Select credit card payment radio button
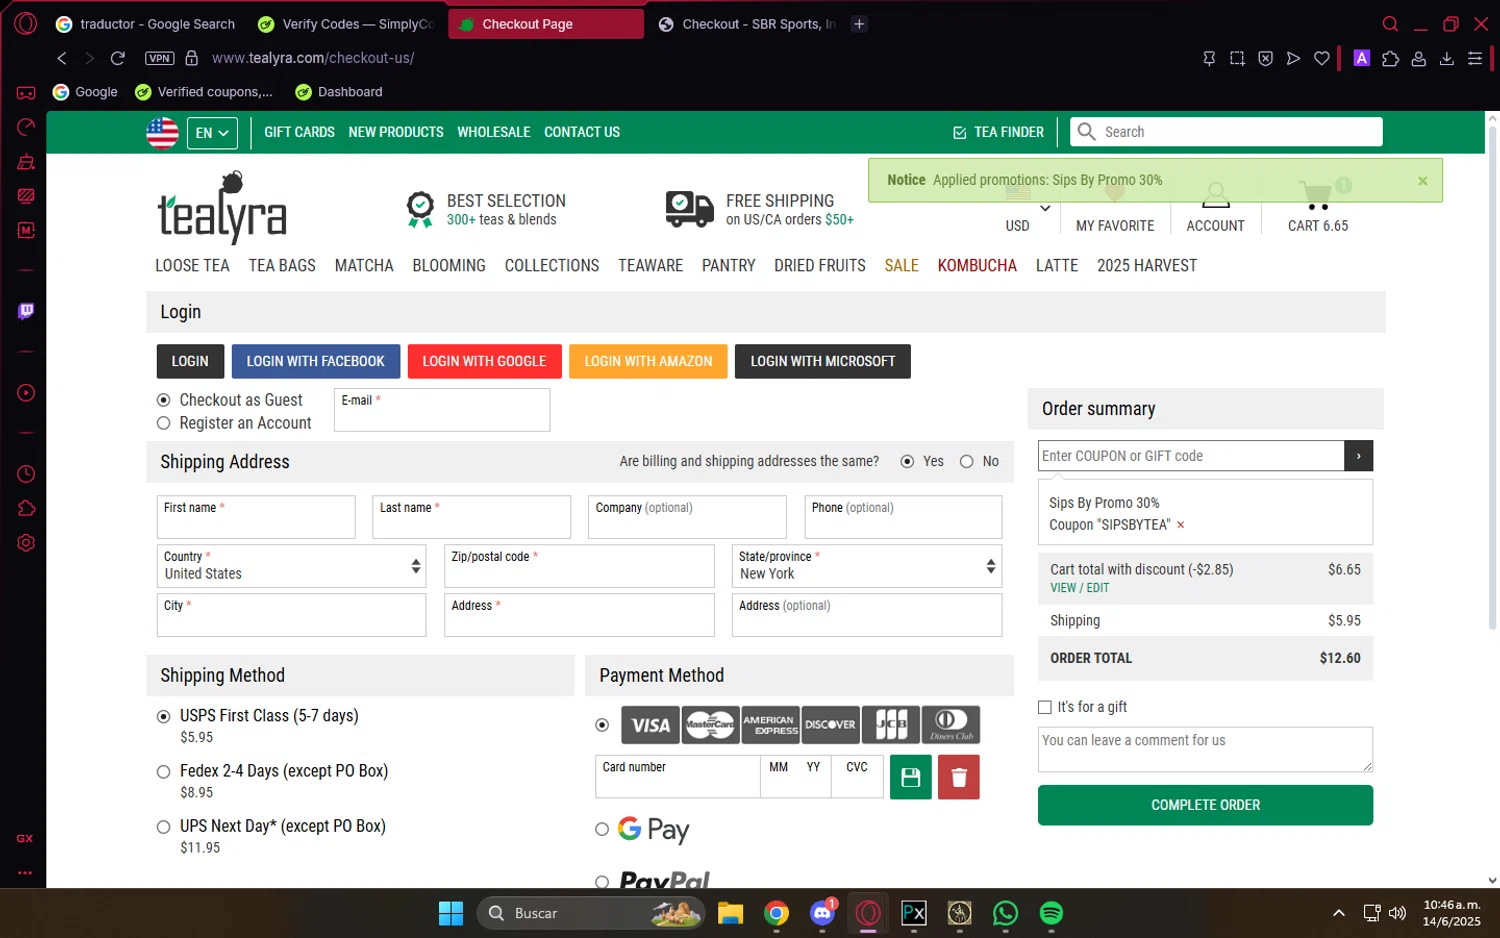 coord(602,725)
